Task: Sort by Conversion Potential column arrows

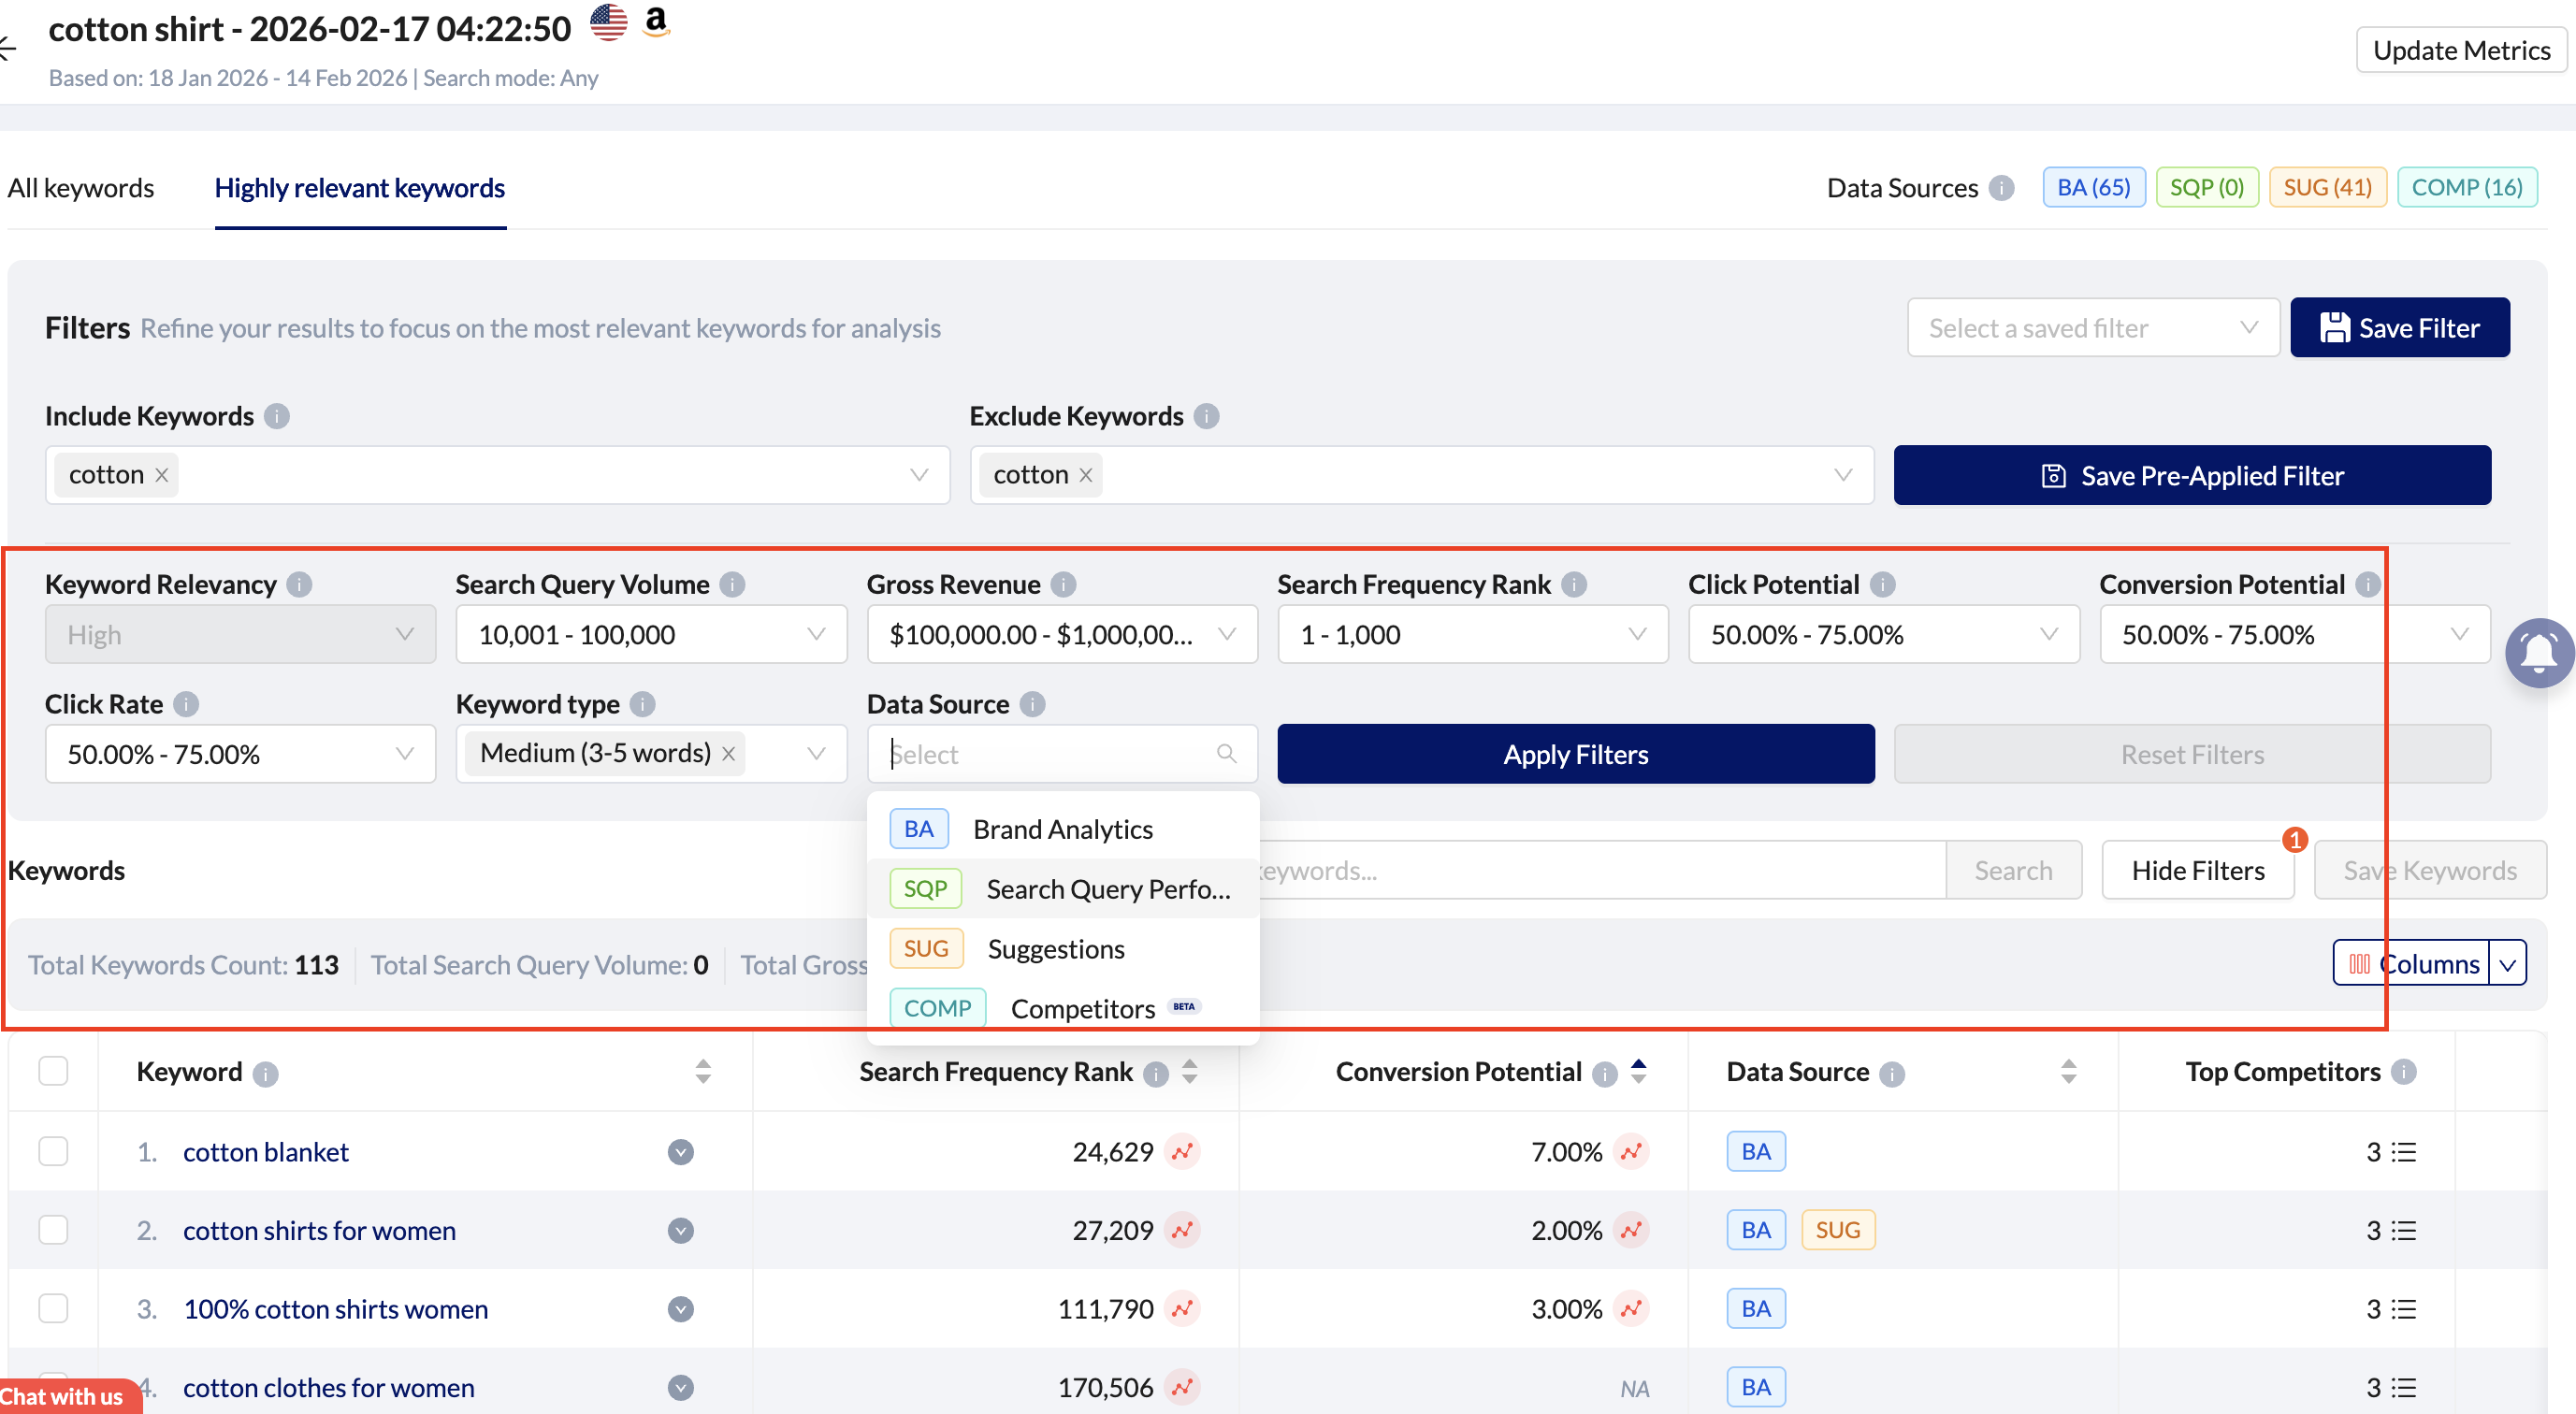Action: [x=1638, y=1071]
